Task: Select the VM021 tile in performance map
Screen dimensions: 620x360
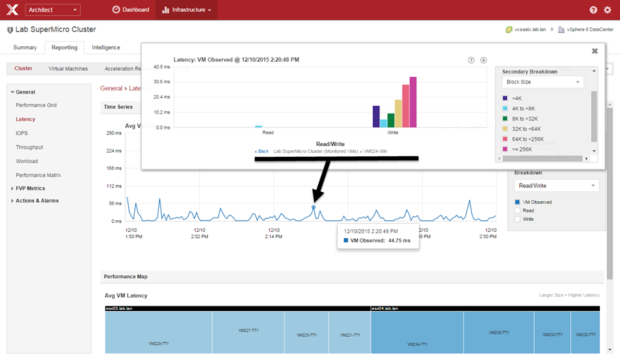Action: tap(350, 332)
